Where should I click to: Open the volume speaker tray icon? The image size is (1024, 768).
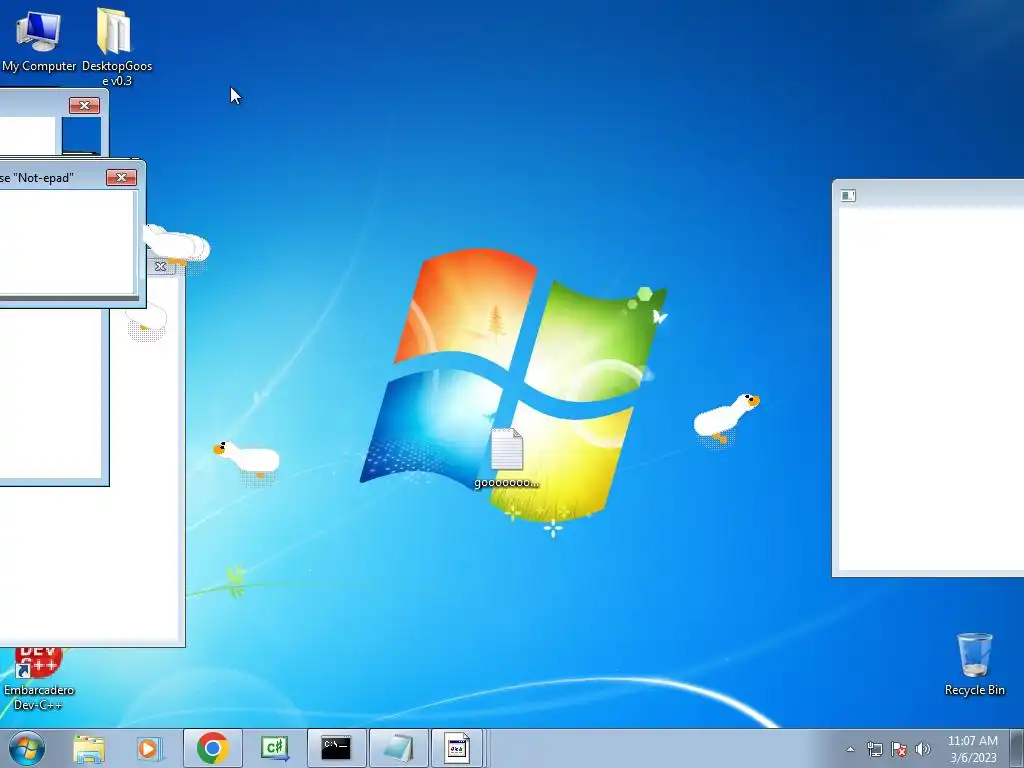923,749
